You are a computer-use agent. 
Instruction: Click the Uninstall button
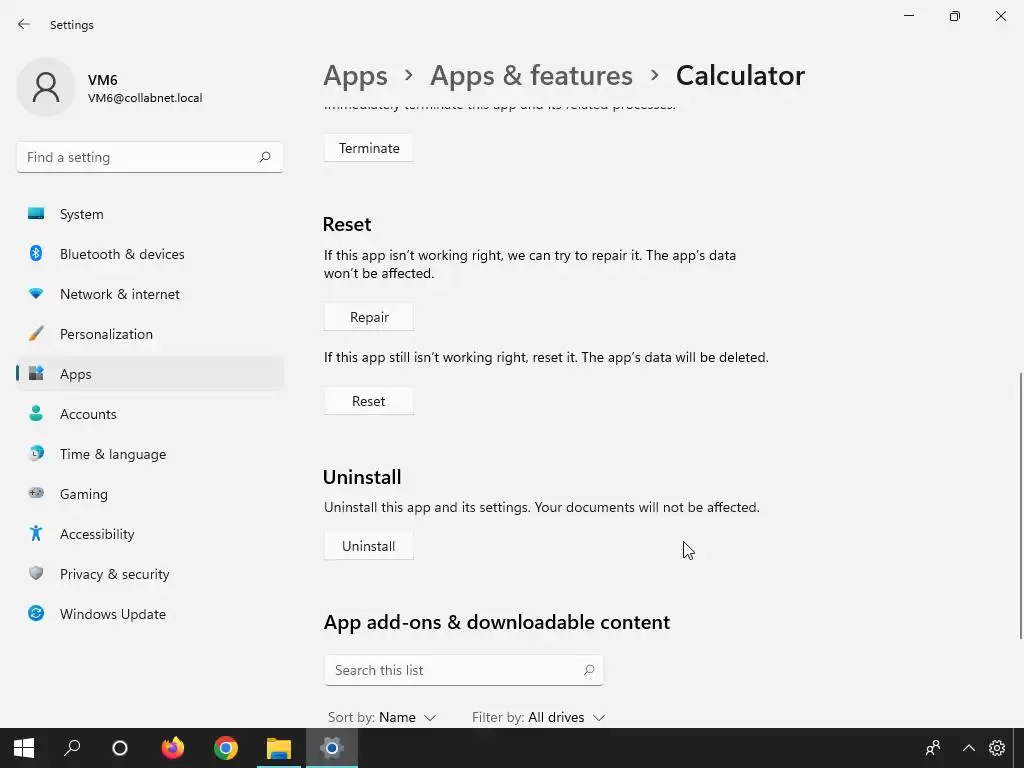point(369,547)
